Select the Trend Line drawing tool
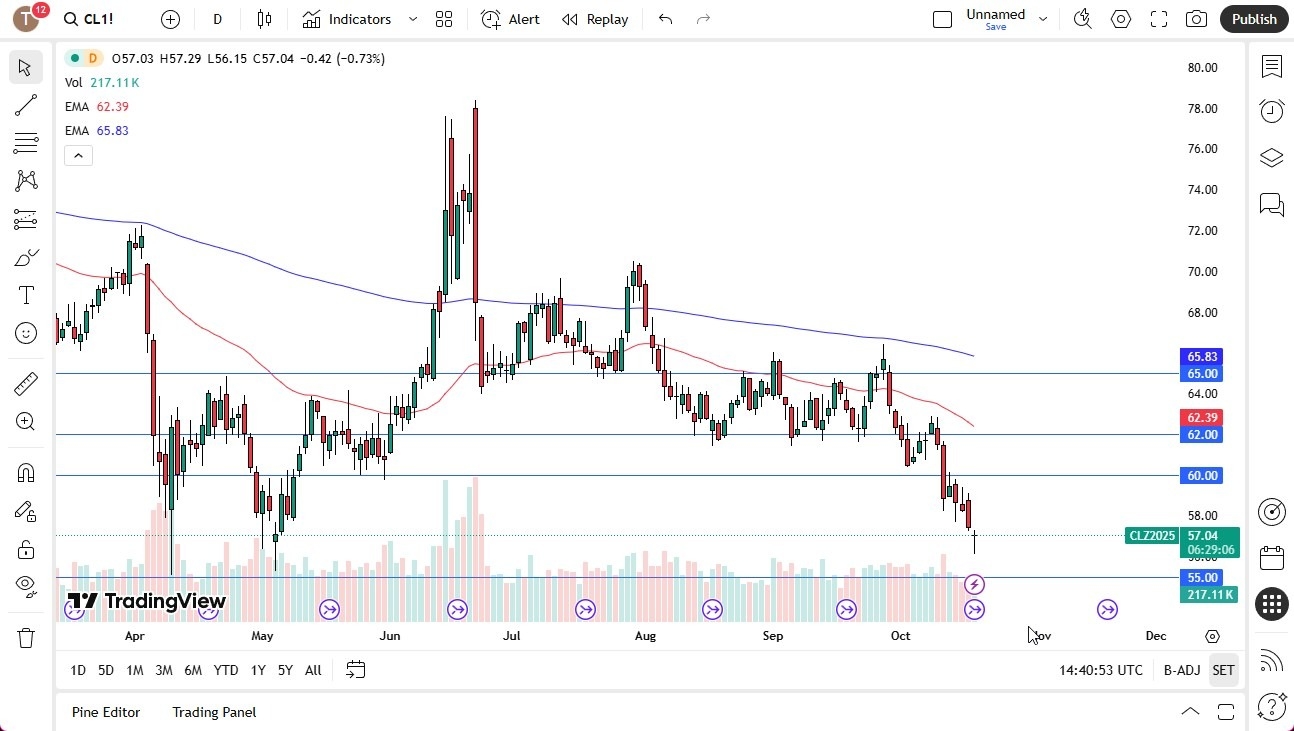Image resolution: width=1294 pixels, height=731 pixels. pos(25,105)
